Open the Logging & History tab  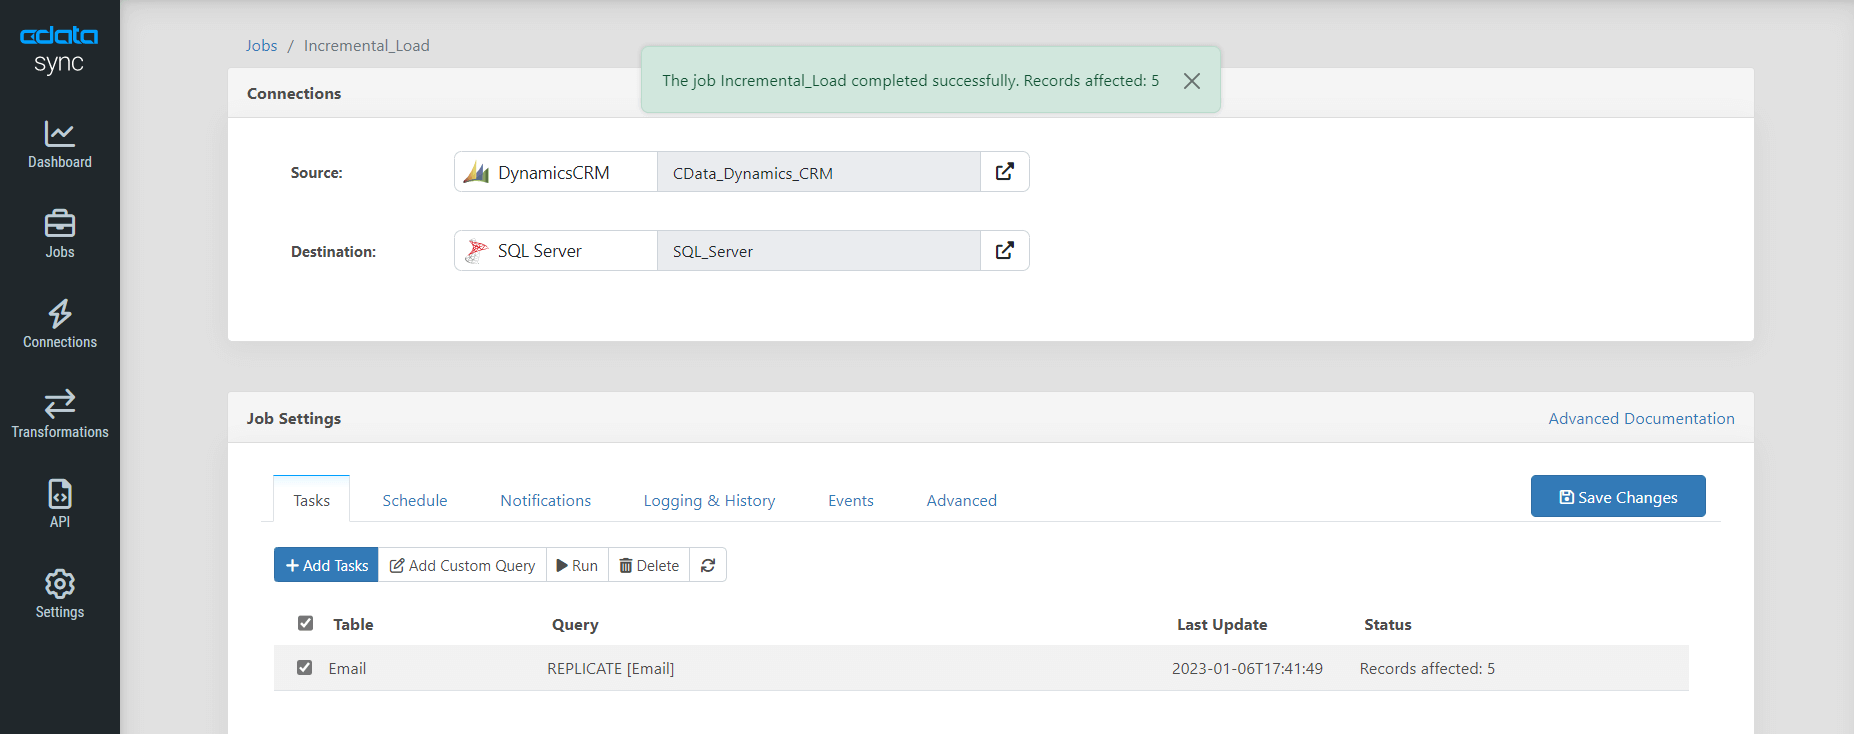[709, 500]
